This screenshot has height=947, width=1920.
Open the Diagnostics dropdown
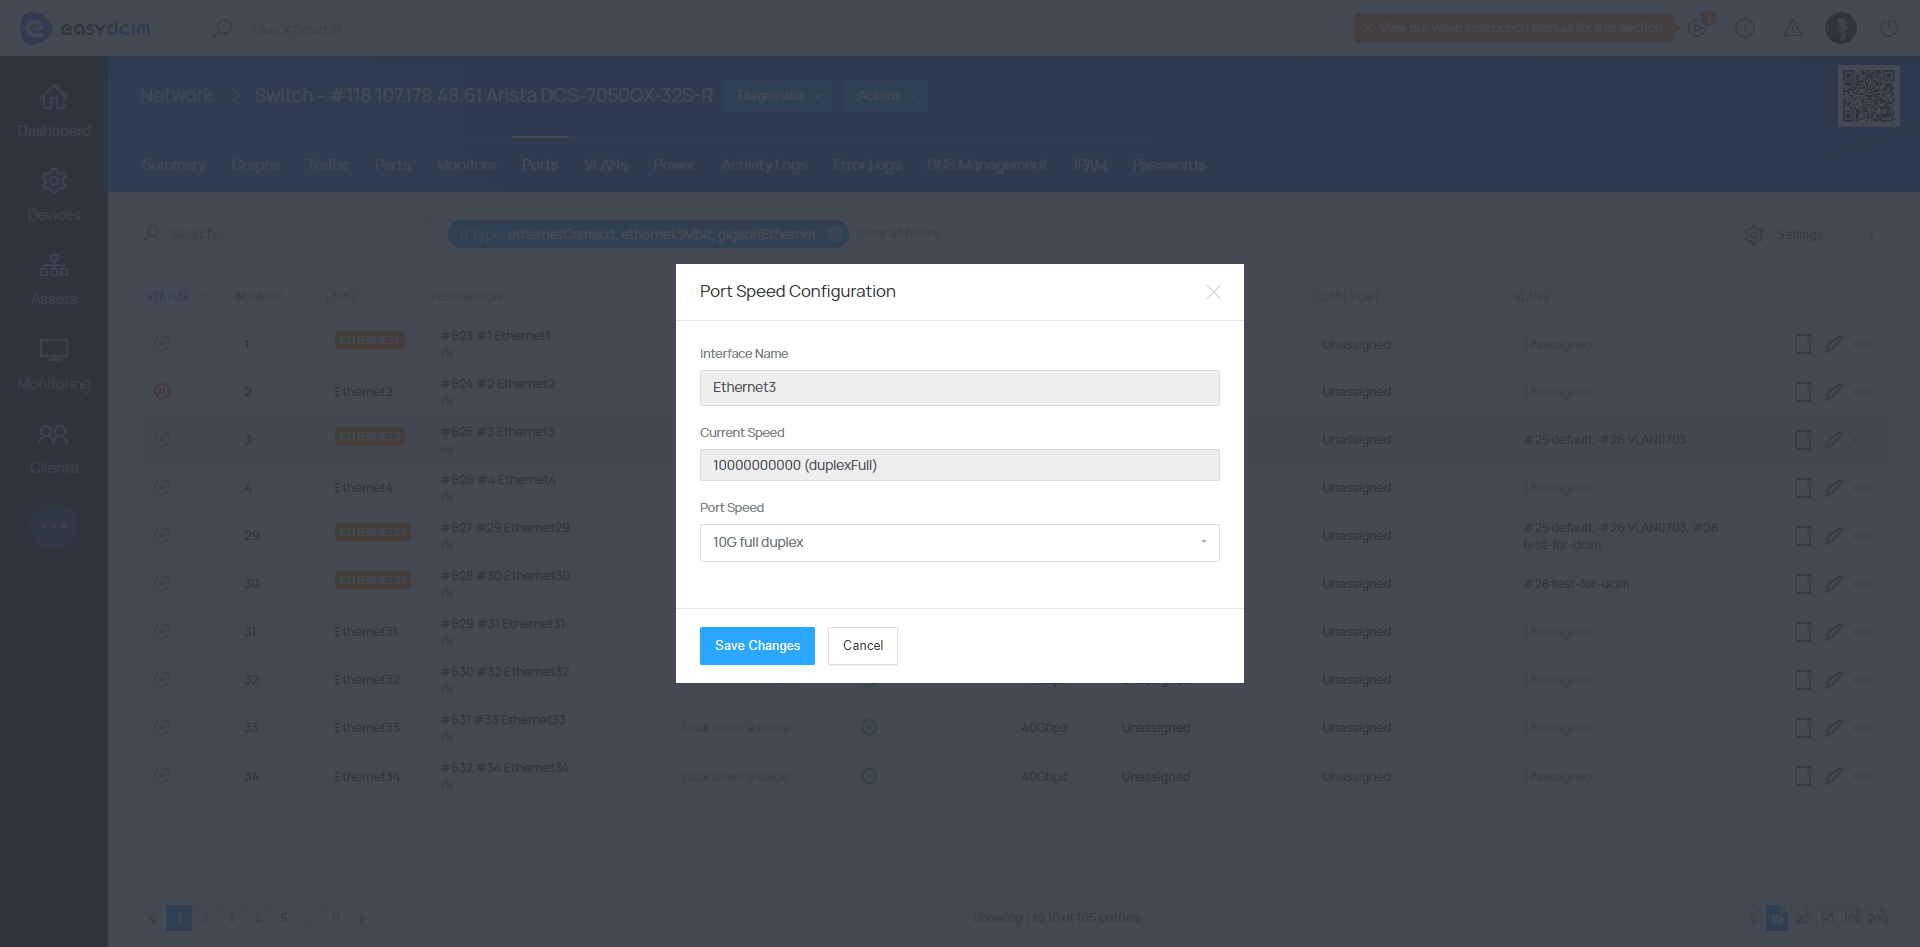779,96
